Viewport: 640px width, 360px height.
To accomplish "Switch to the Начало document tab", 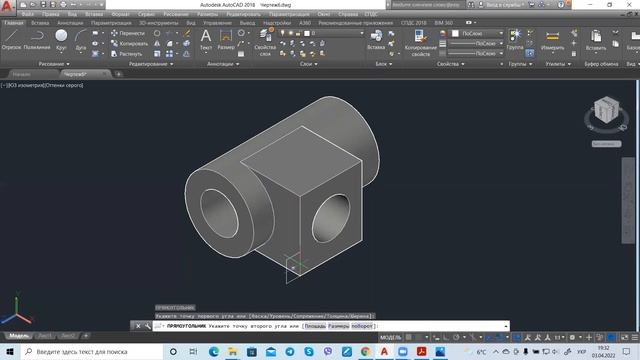I will [x=21, y=74].
